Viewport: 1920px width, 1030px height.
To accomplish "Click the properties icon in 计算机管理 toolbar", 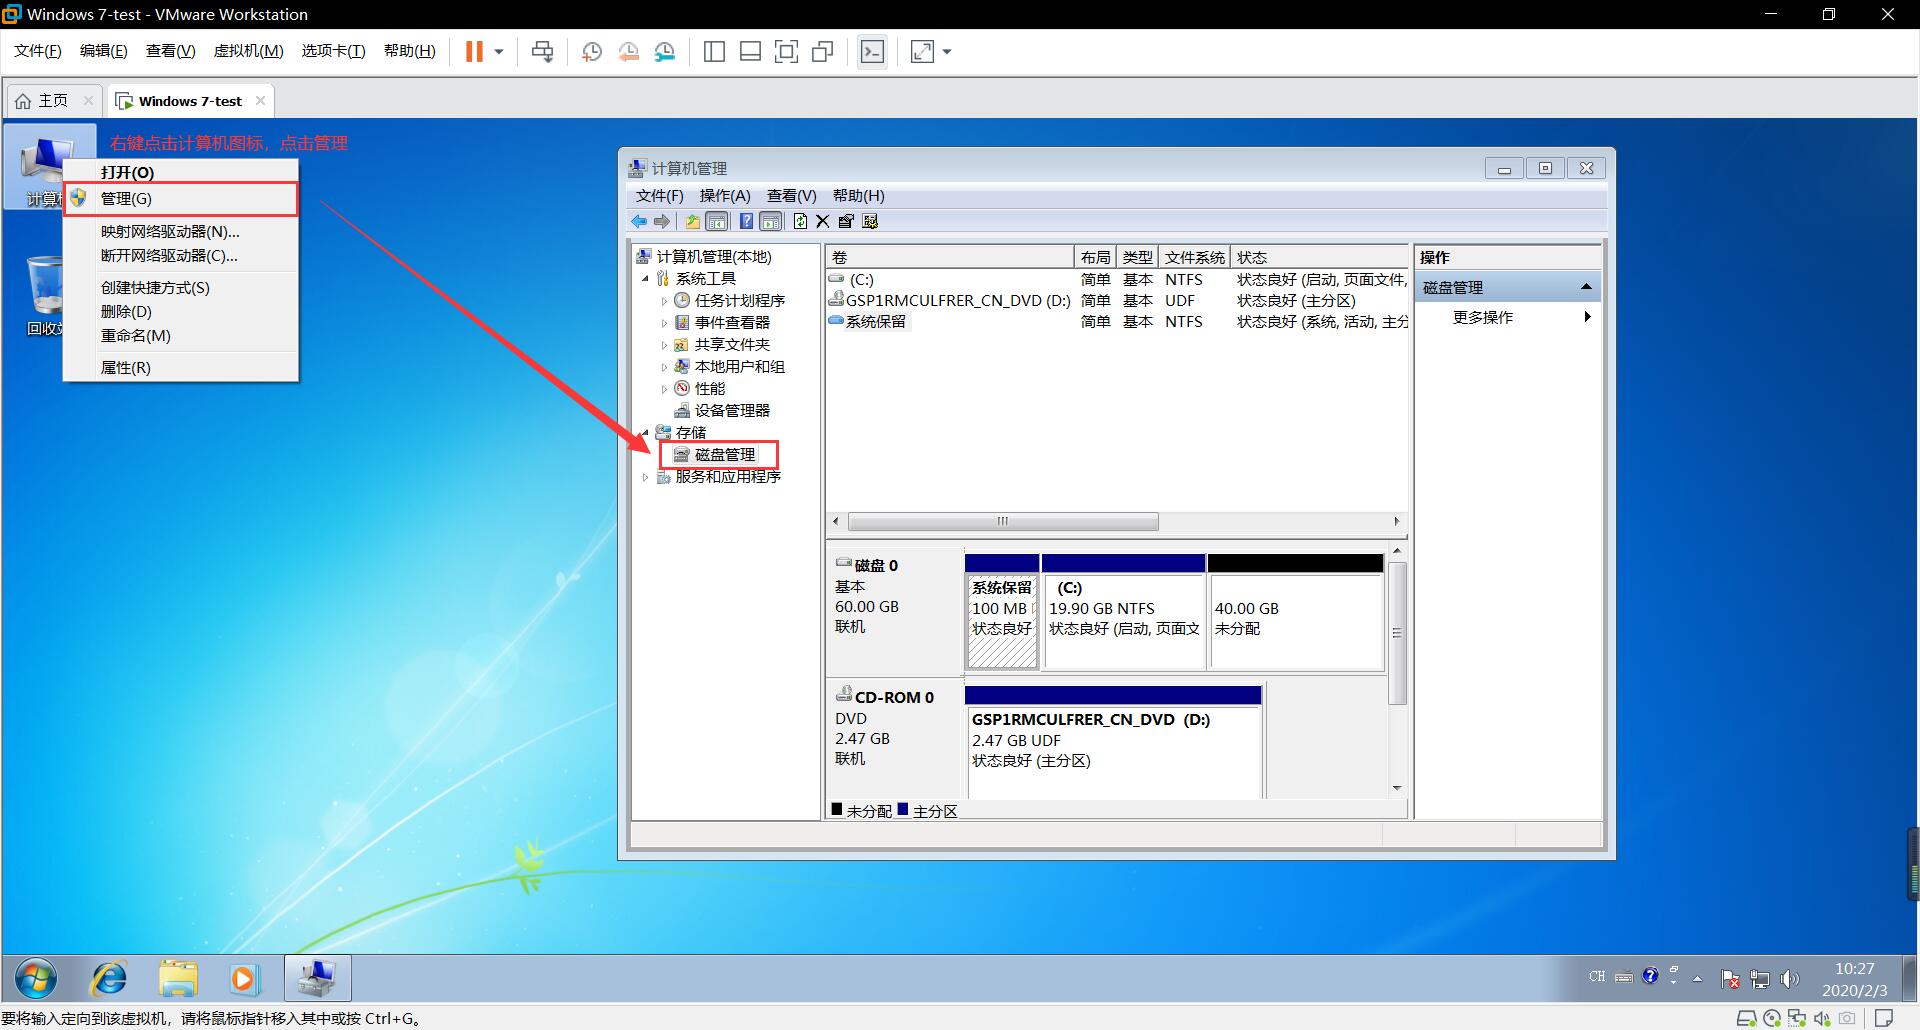I will pos(846,221).
